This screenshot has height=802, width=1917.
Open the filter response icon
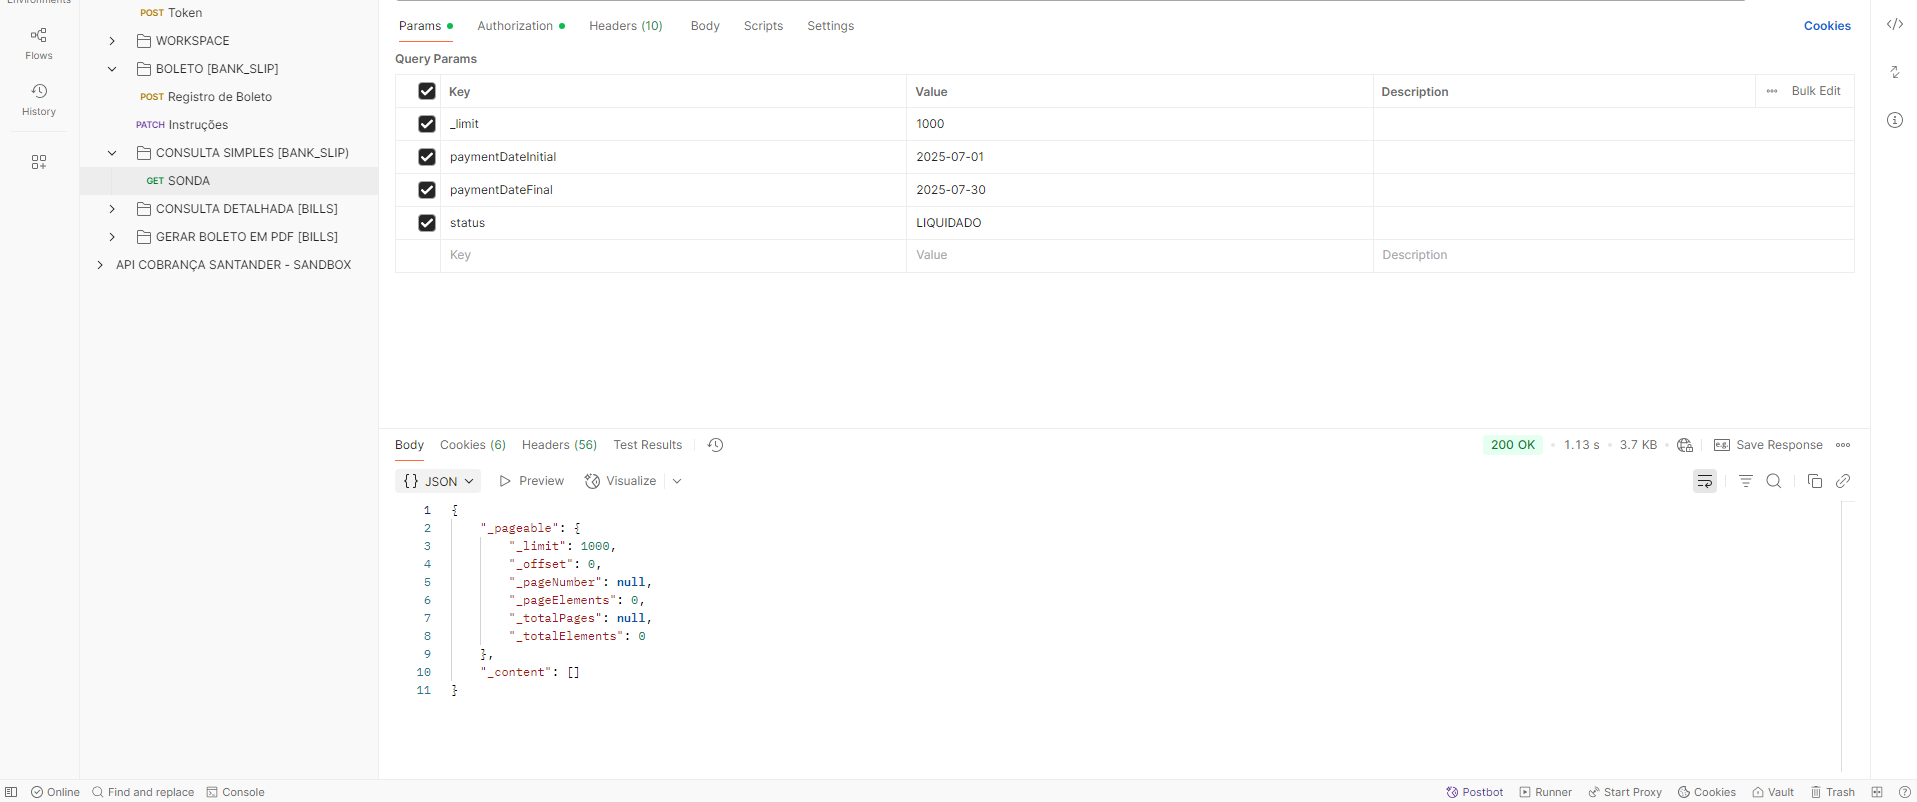tap(1746, 481)
